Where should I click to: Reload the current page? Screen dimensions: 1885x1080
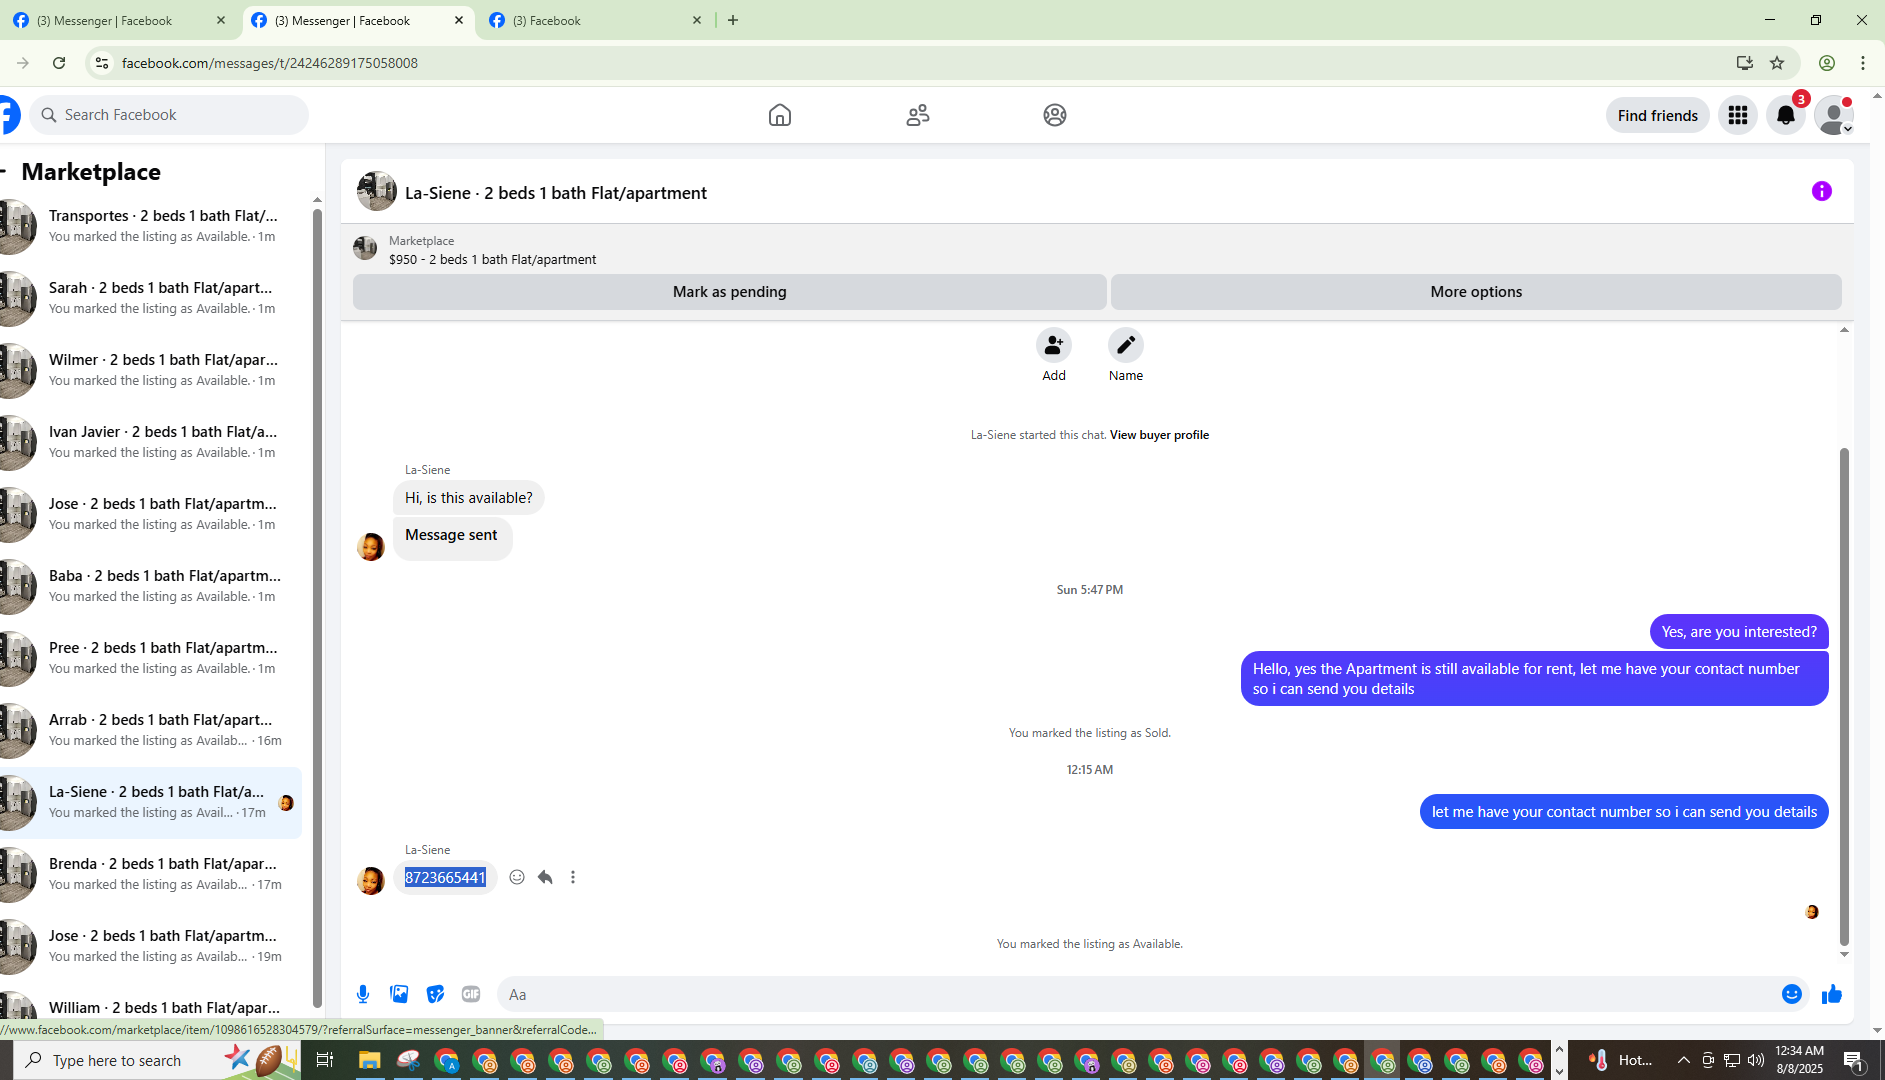tap(59, 63)
